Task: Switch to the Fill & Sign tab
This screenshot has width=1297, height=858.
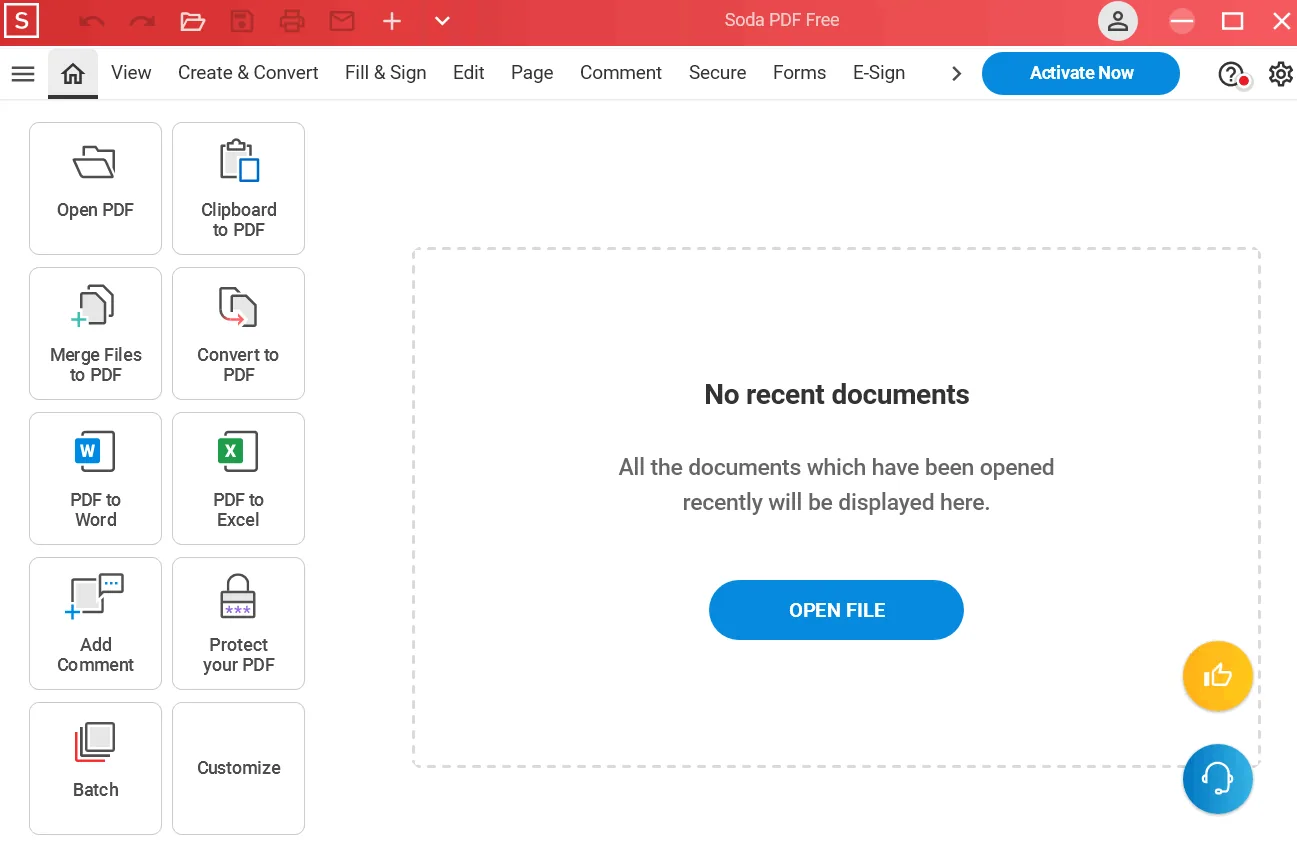Action: click(x=385, y=73)
